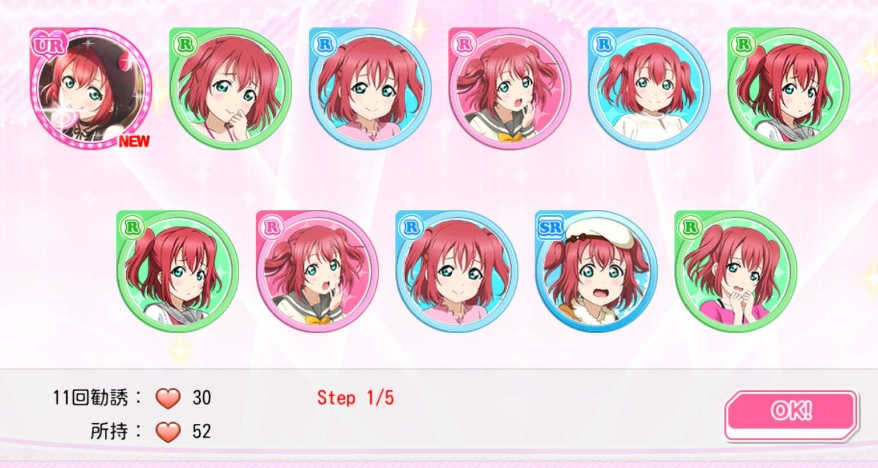This screenshot has width=878, height=468.
Task: Open the new UR card with black hat
Action: 90,88
